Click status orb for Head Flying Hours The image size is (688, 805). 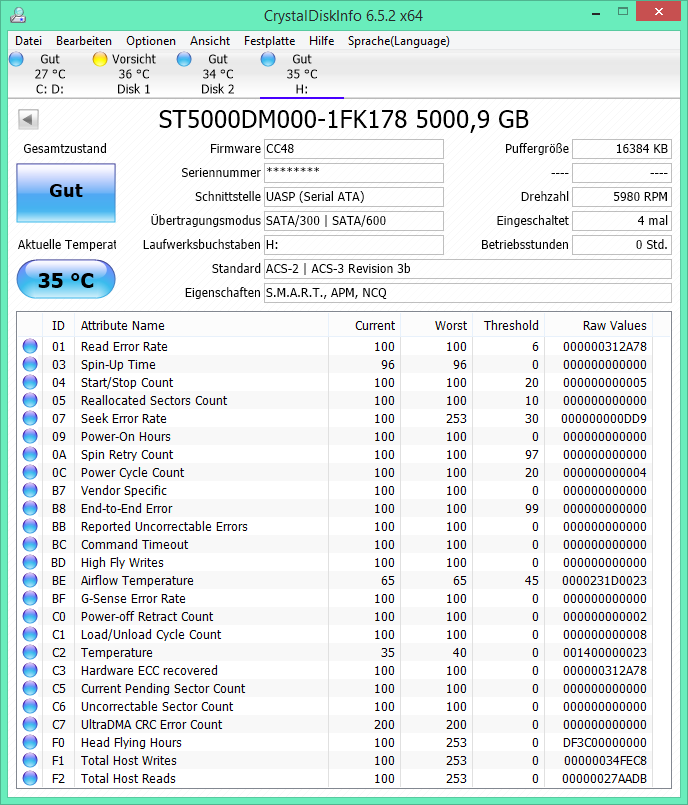coord(30,741)
